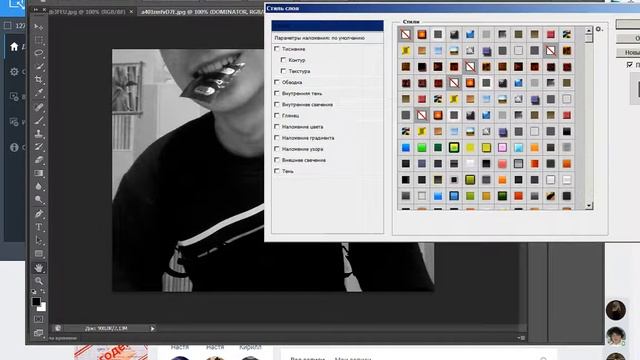
Task: Click bright green style swatch
Action: point(422,147)
